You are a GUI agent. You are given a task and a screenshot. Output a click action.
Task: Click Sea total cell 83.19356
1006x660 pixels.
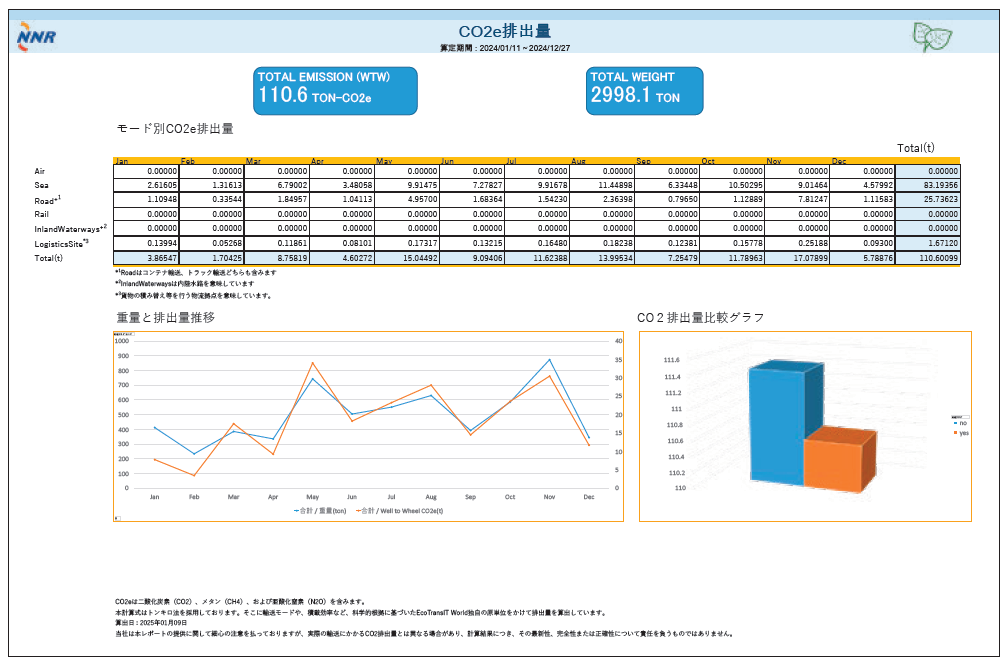tap(927, 185)
